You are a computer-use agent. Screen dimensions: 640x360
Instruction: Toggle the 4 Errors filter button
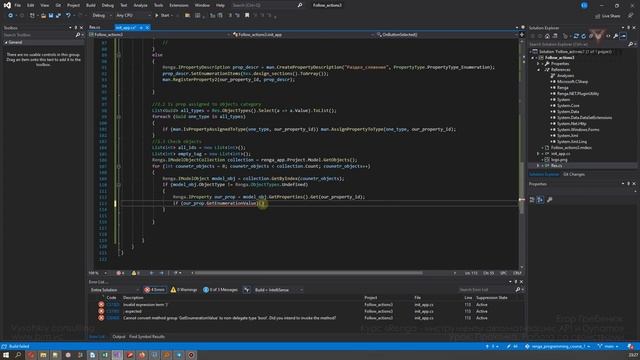click(x=155, y=290)
